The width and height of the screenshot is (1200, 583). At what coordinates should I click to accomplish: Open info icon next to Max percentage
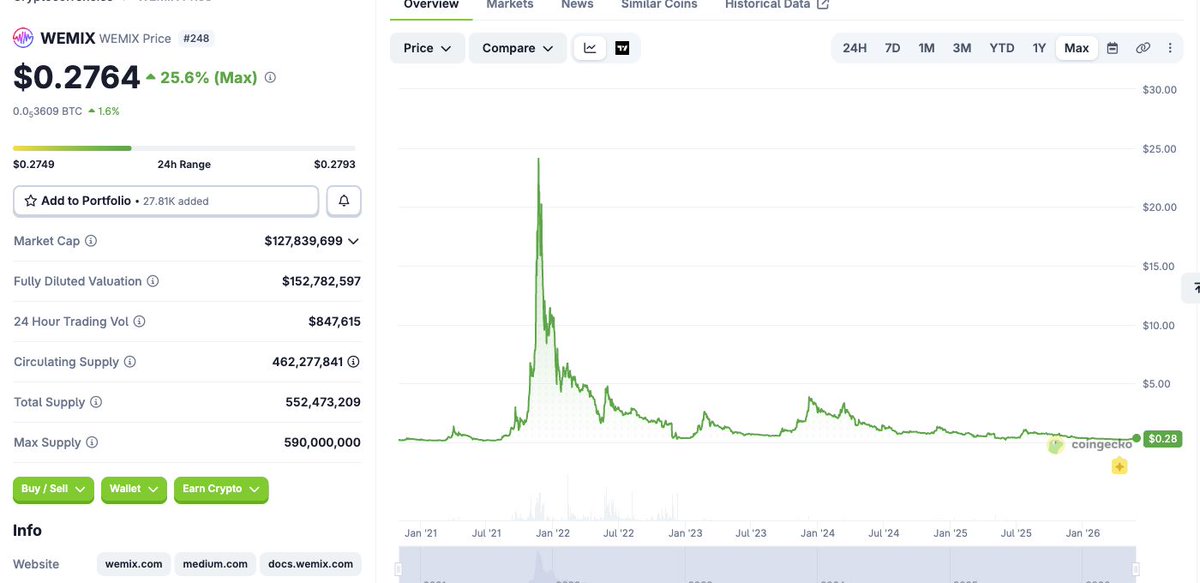pyautogui.click(x=270, y=77)
